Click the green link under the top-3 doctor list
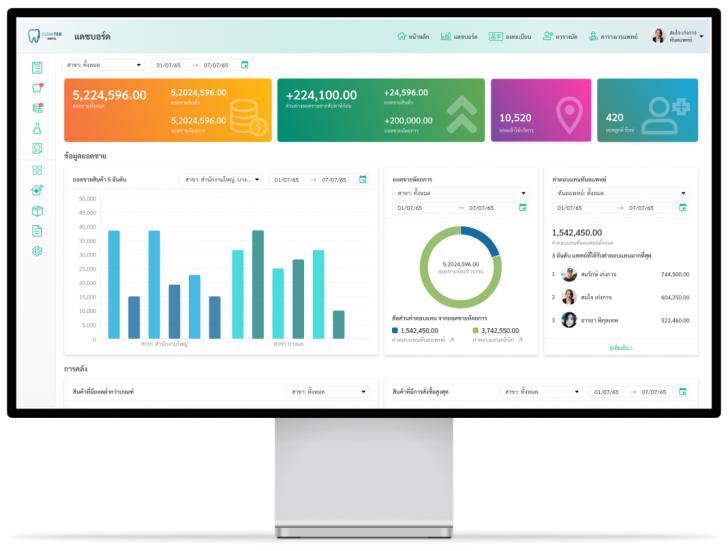 [621, 347]
